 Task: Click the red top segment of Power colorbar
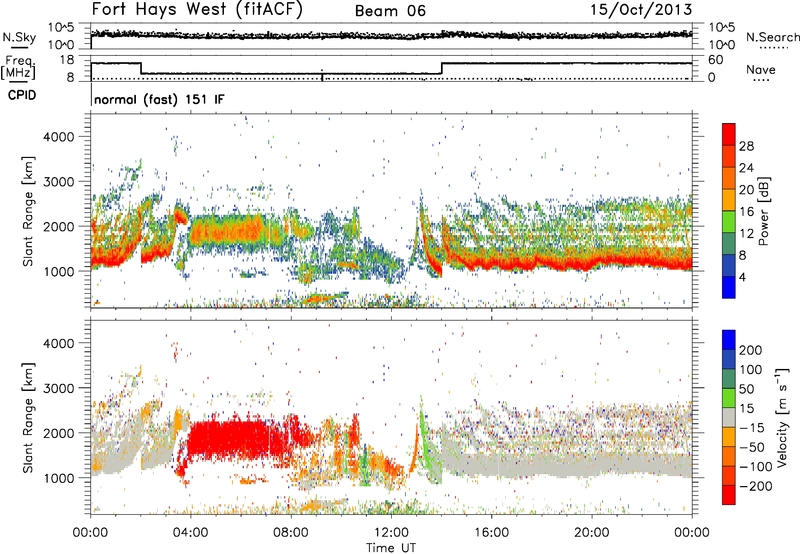click(x=729, y=134)
